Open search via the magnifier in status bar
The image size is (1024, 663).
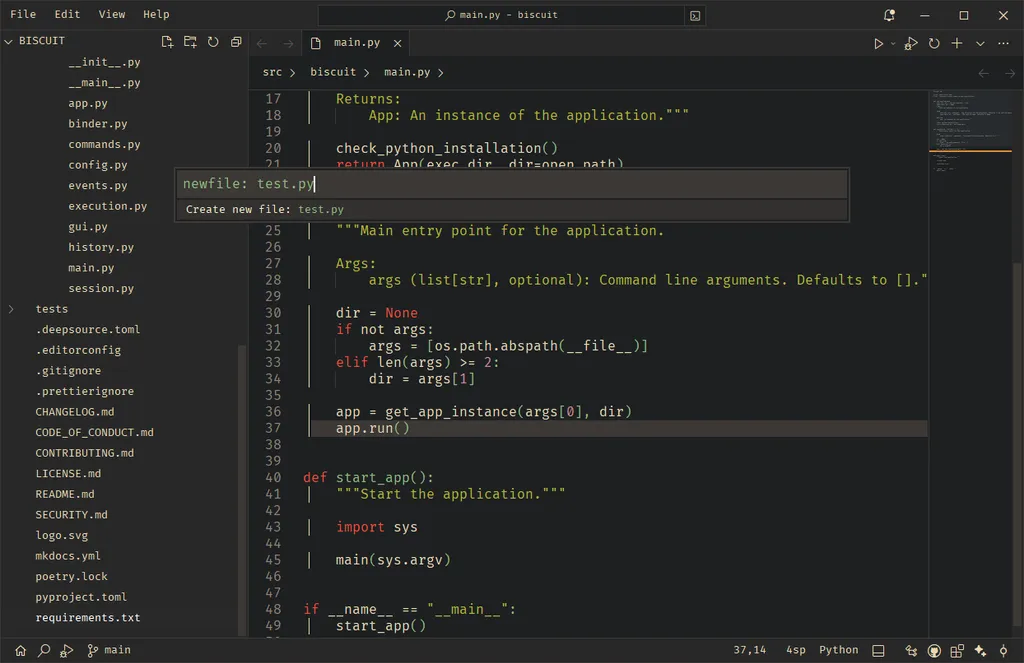44,651
